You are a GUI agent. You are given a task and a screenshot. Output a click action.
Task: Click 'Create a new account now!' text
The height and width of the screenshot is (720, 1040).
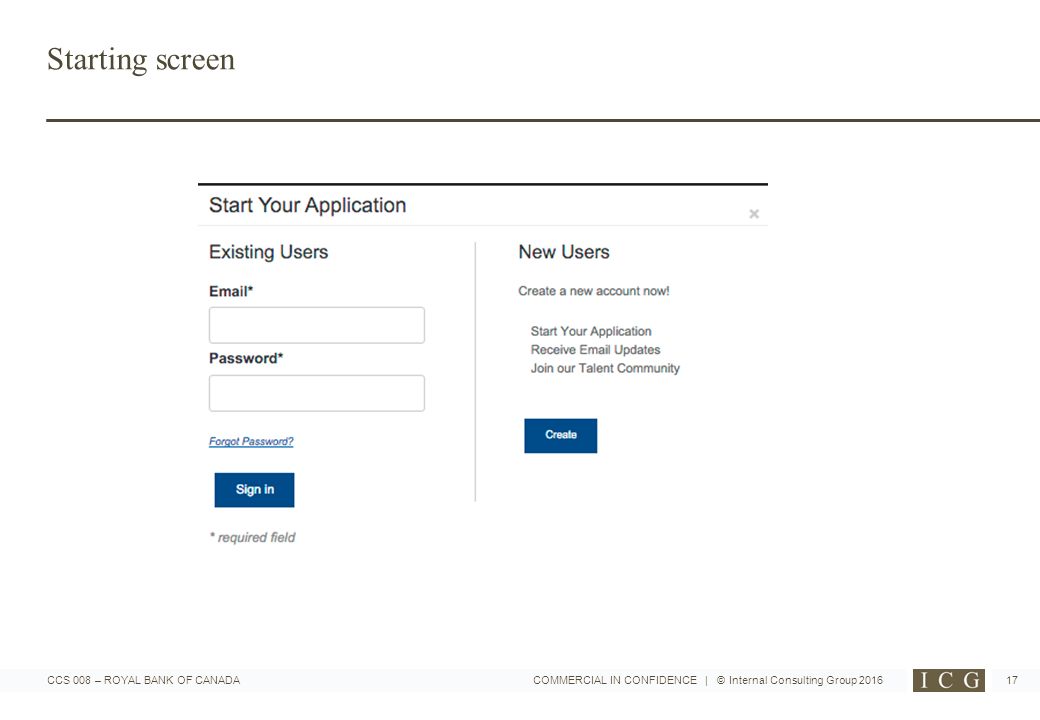594,291
